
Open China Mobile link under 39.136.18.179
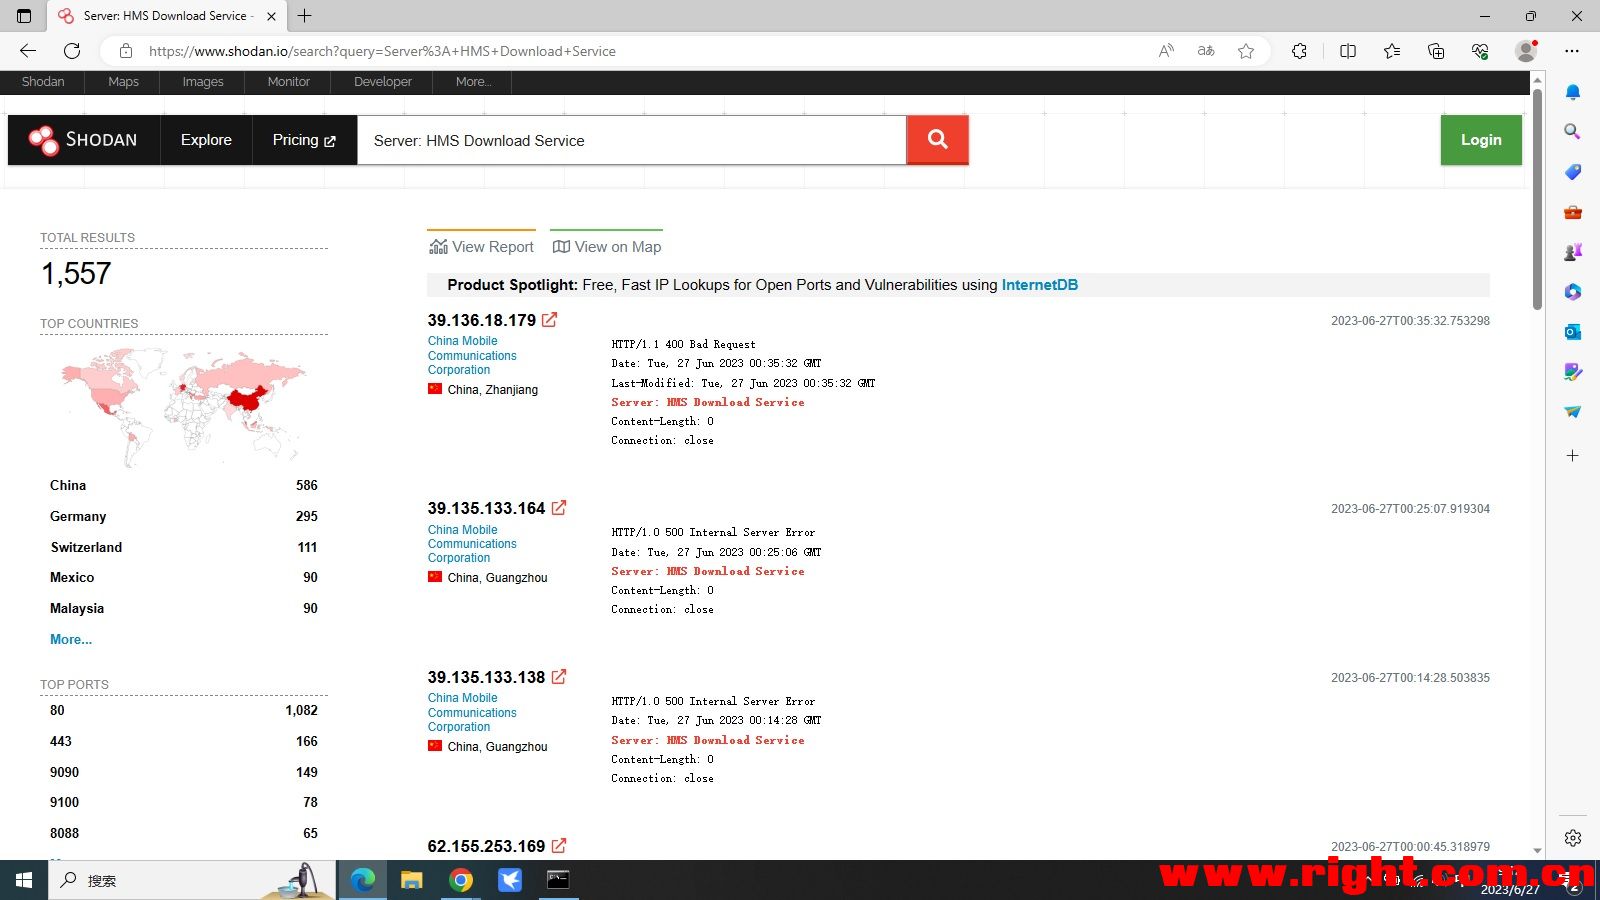(x=472, y=355)
